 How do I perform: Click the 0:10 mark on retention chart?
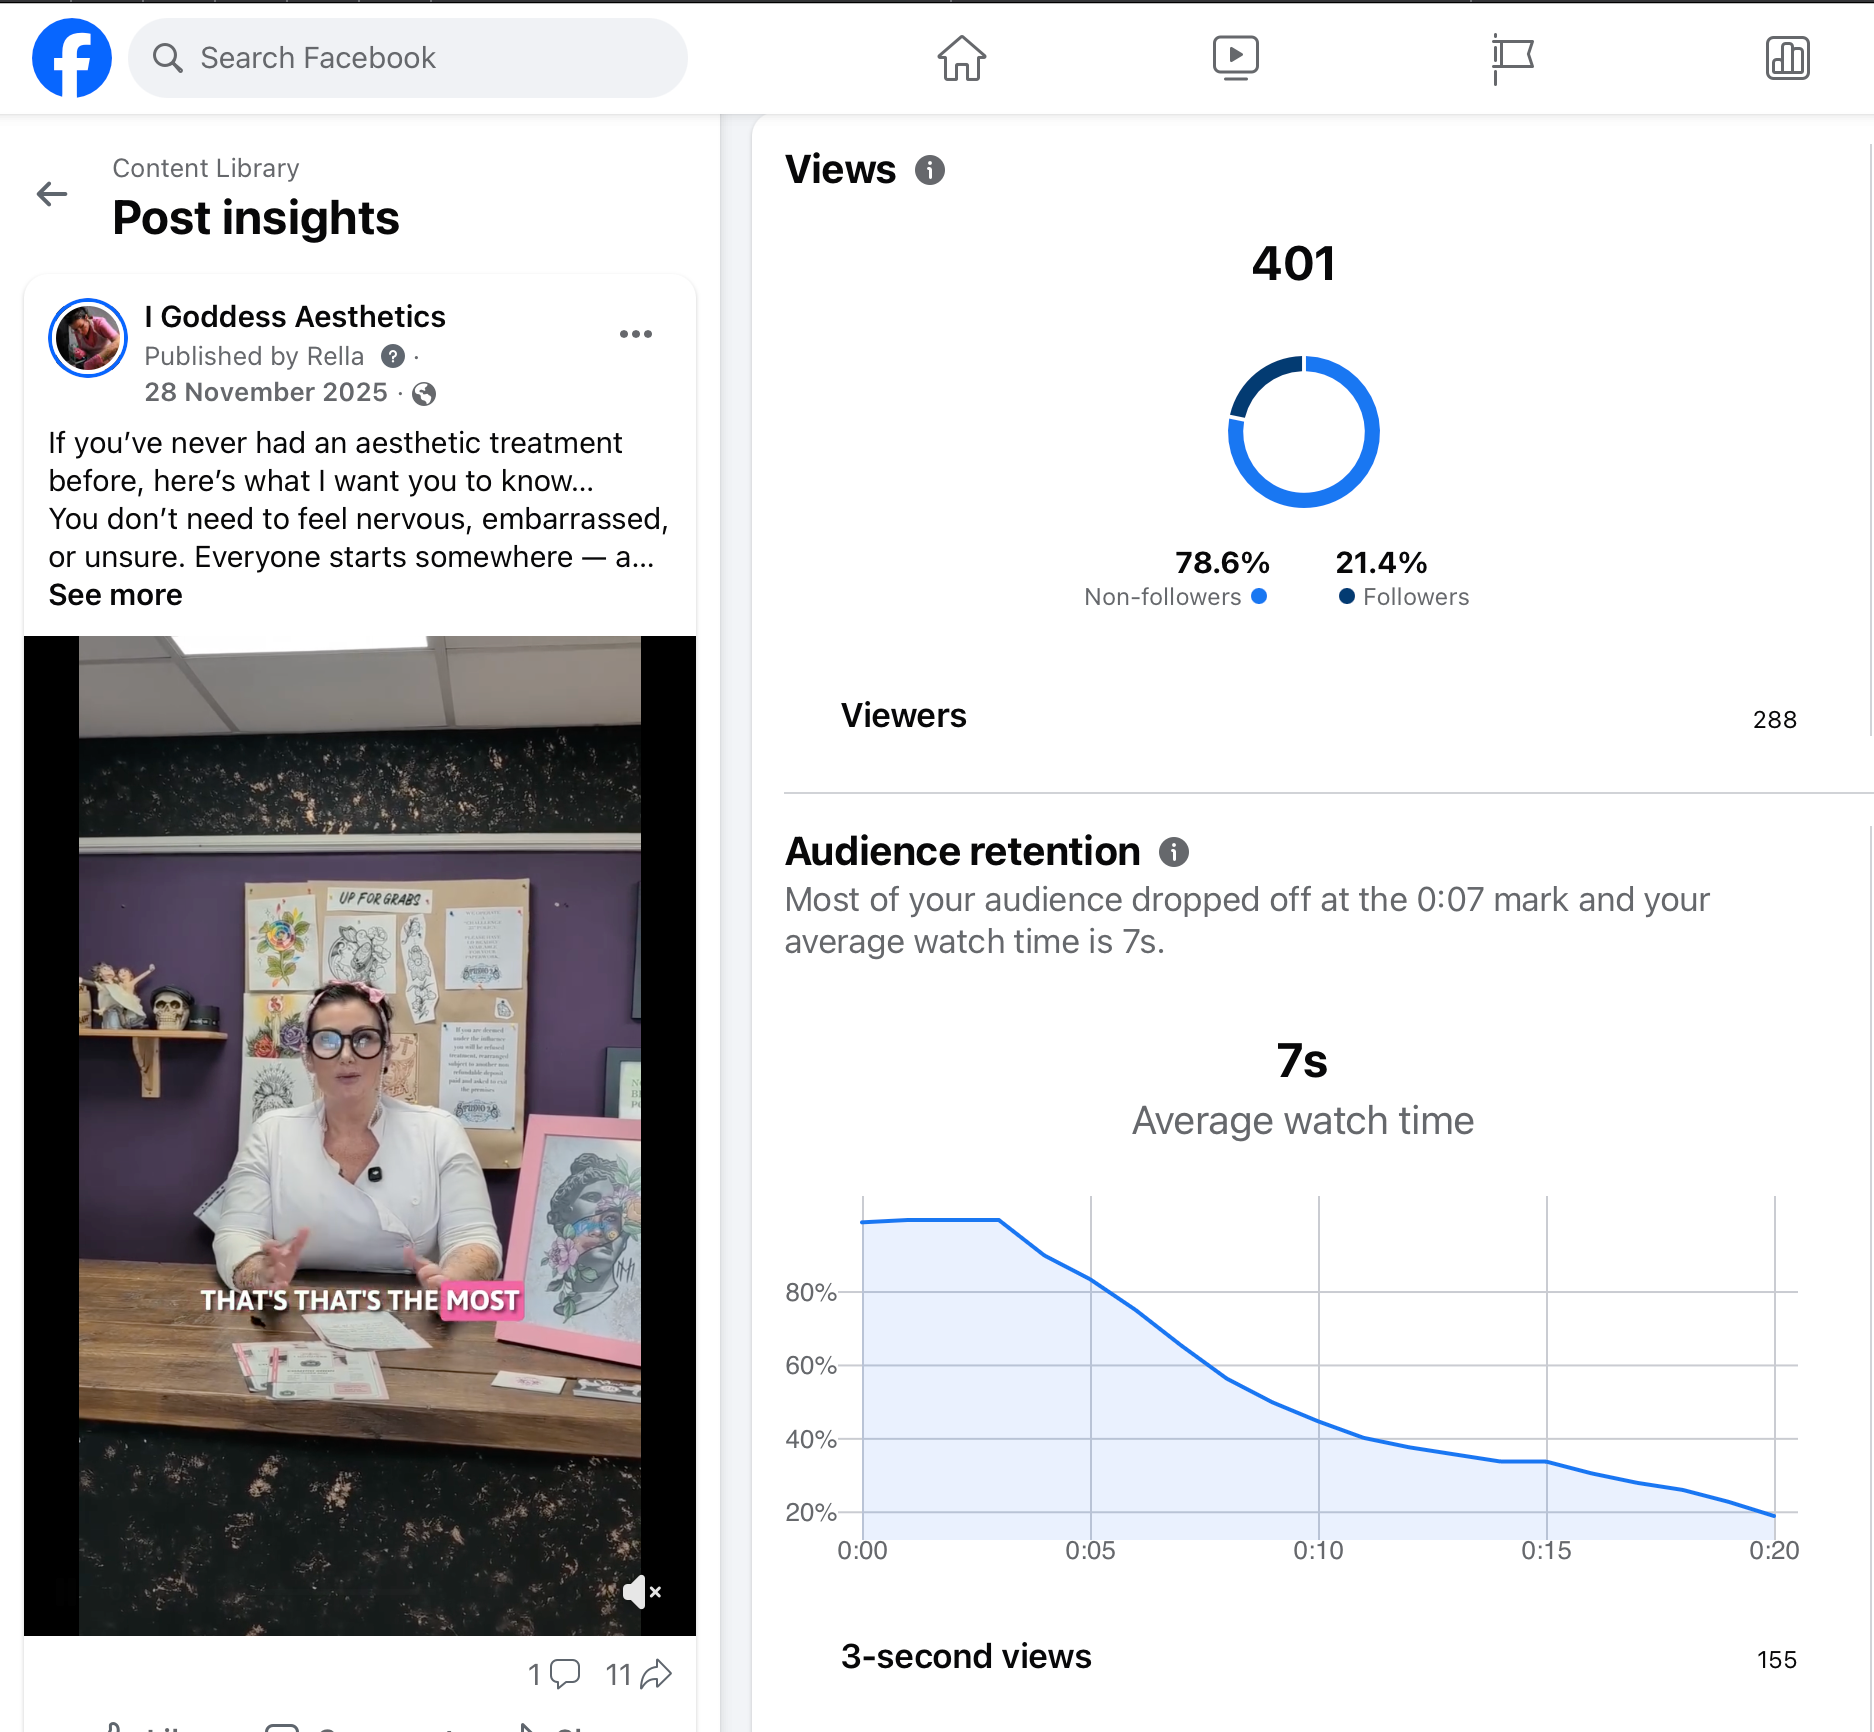pyautogui.click(x=1318, y=1550)
